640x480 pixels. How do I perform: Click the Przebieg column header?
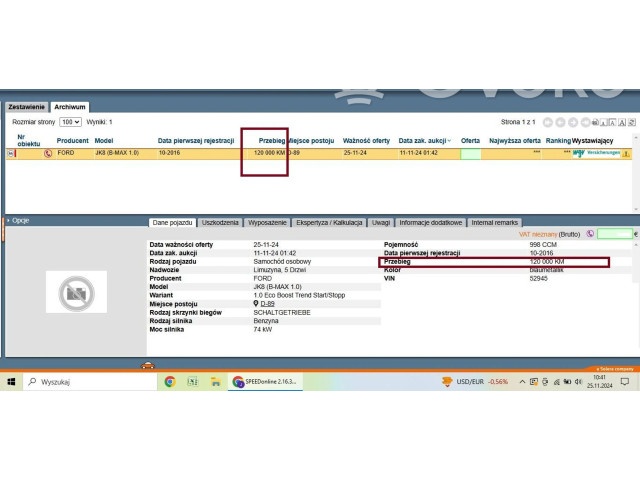coord(272,141)
